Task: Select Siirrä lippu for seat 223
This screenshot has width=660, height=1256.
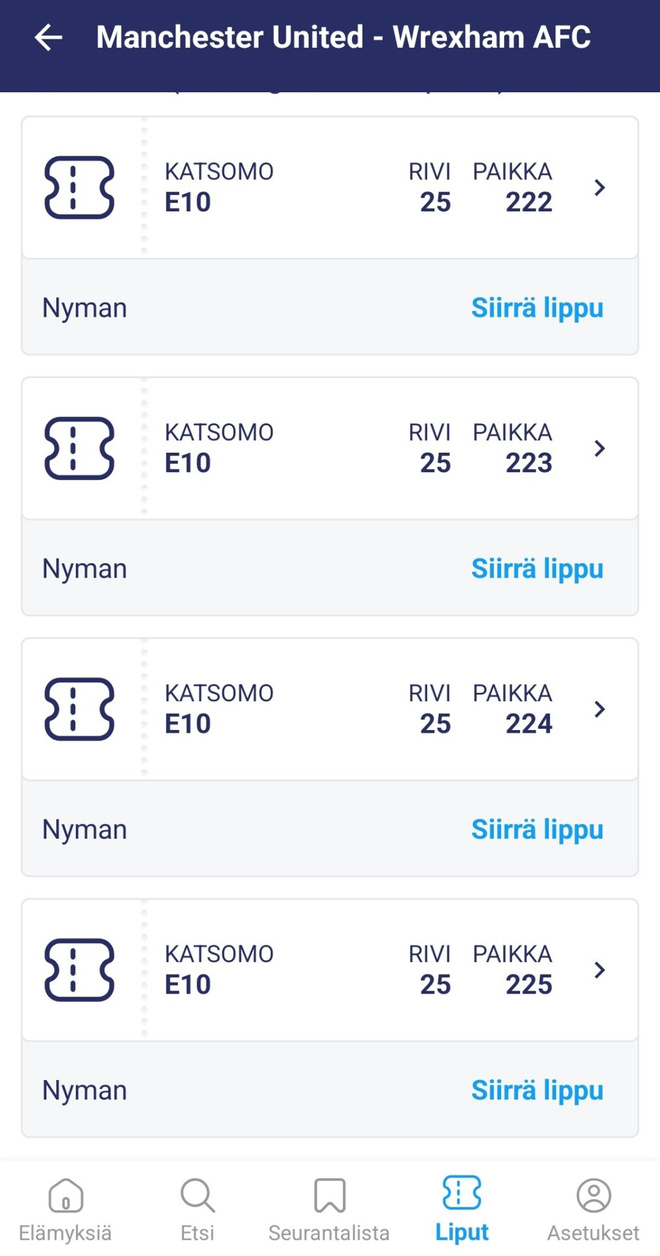Action: pos(537,569)
